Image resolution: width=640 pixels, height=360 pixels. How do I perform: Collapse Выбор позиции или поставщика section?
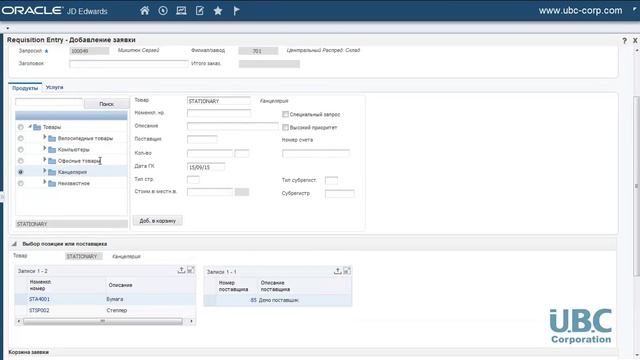[x=14, y=244]
